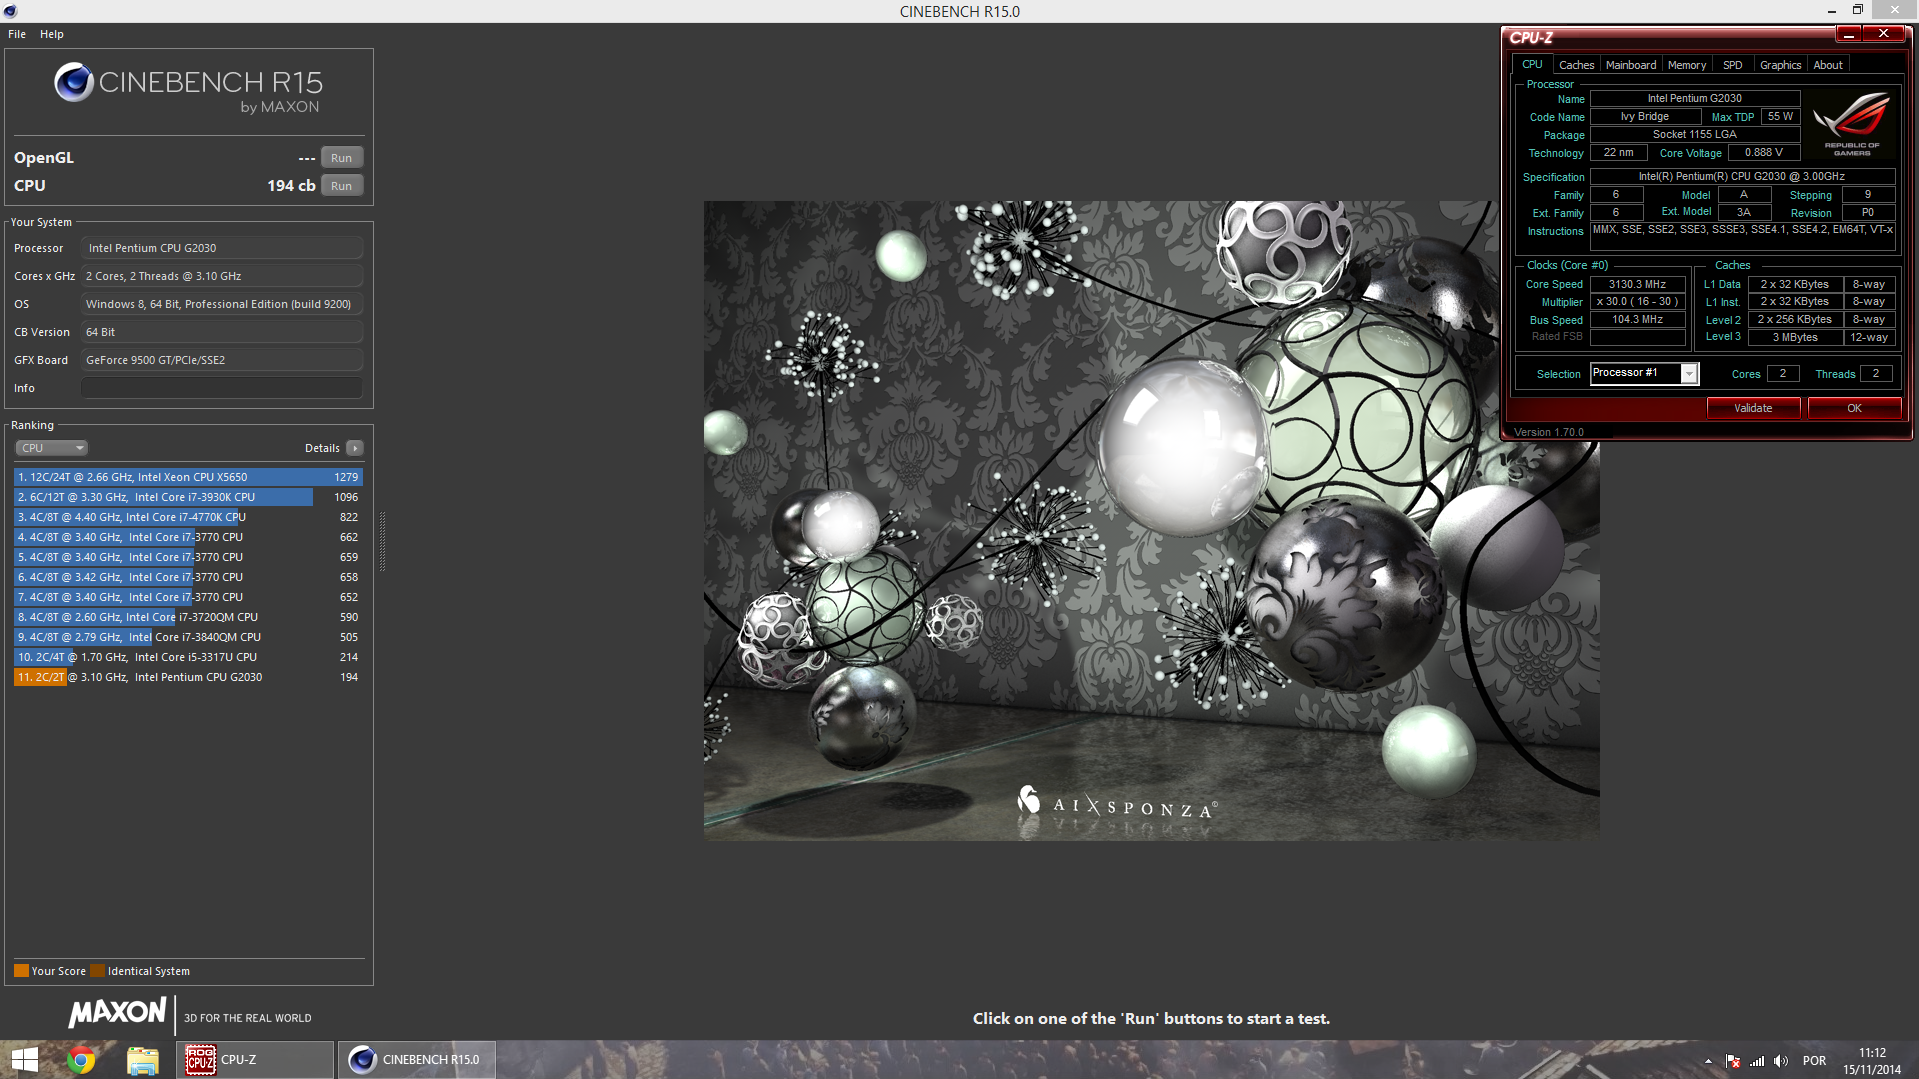Select the i7-3770 row scoring 659
The image size is (1919, 1079).
point(188,557)
